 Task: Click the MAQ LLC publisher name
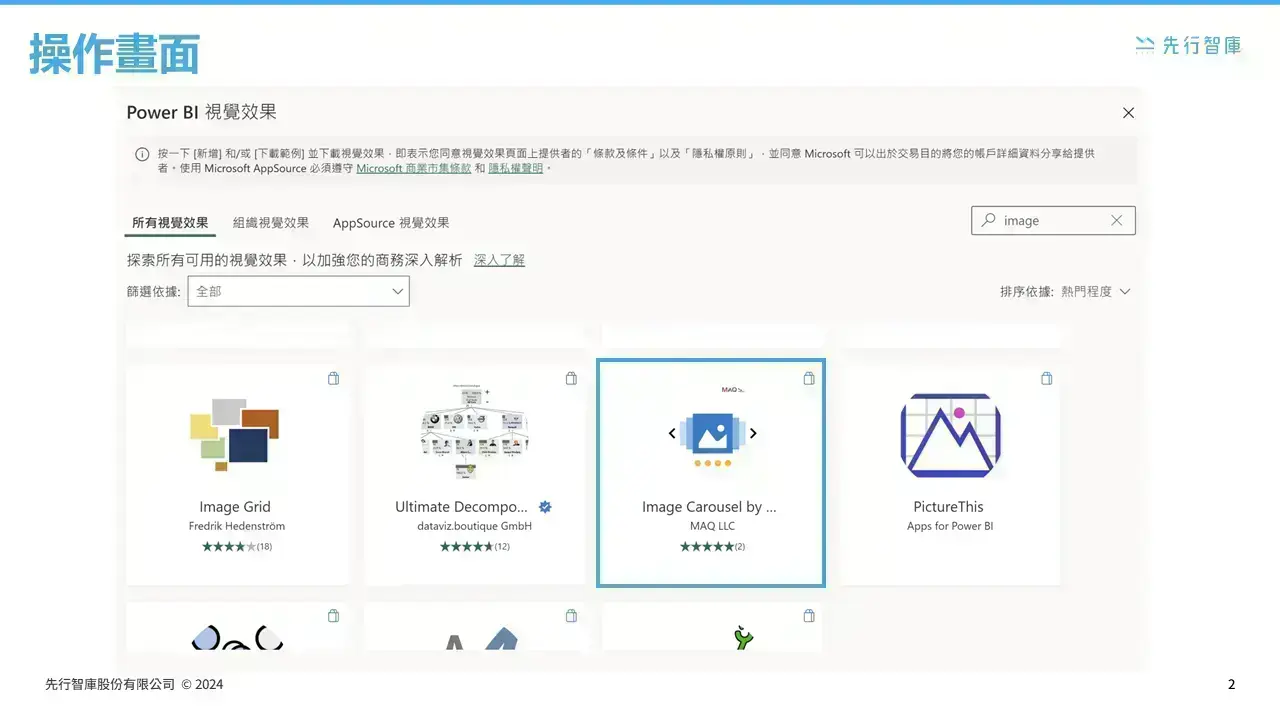pyautogui.click(x=712, y=526)
